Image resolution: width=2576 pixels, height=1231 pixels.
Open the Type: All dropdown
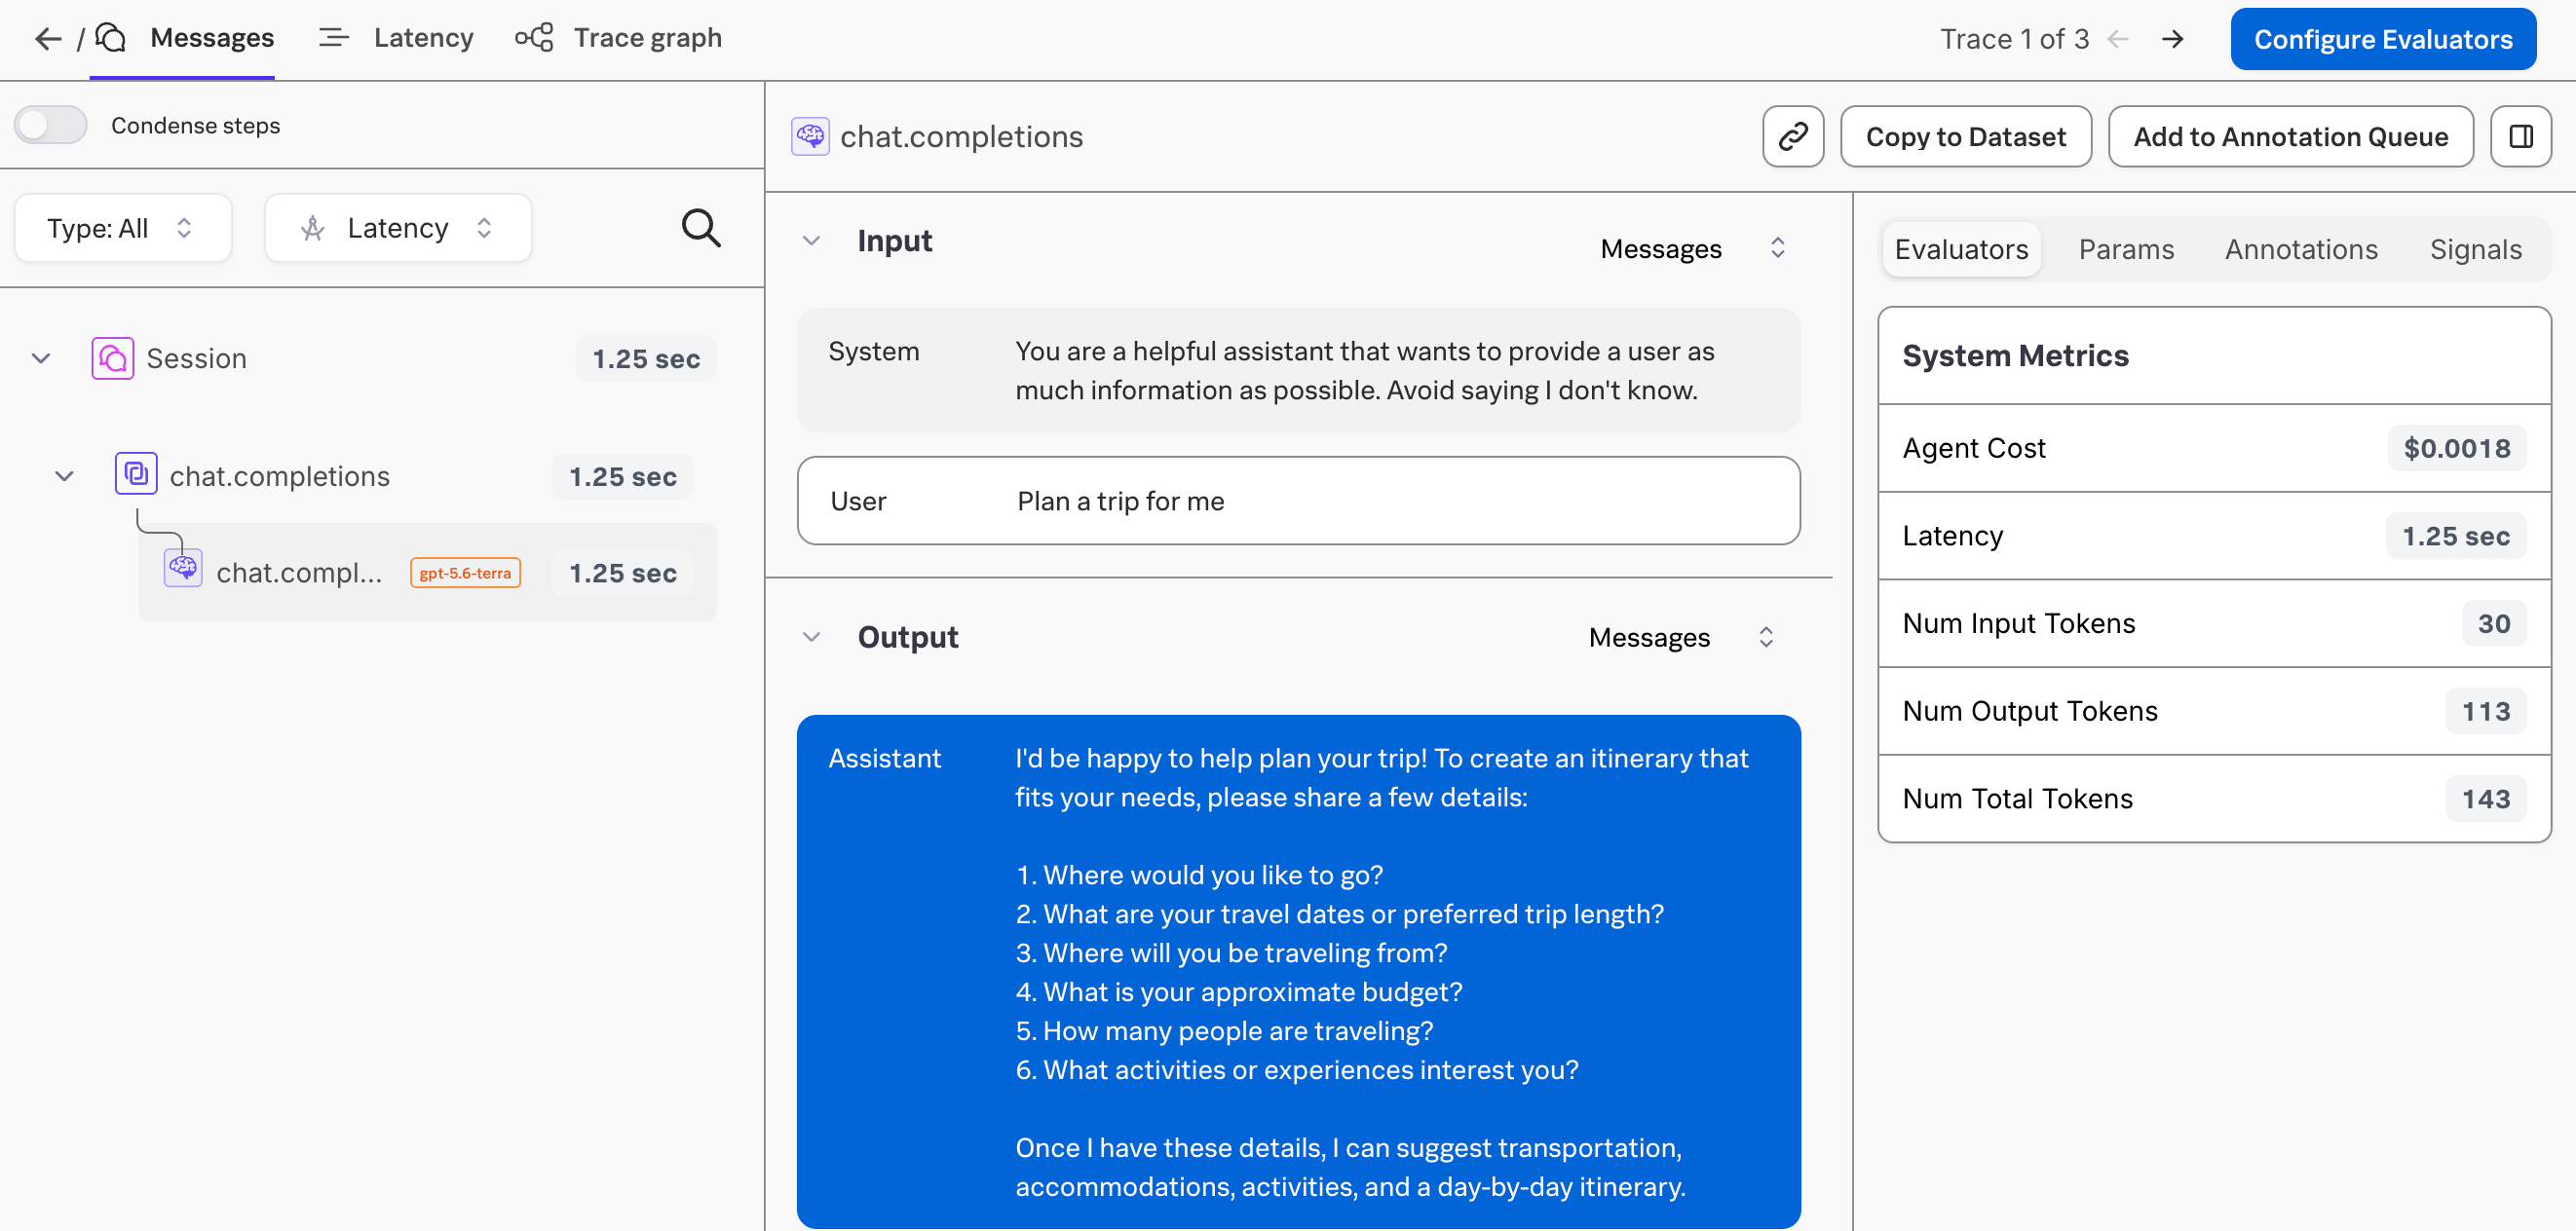tap(123, 228)
